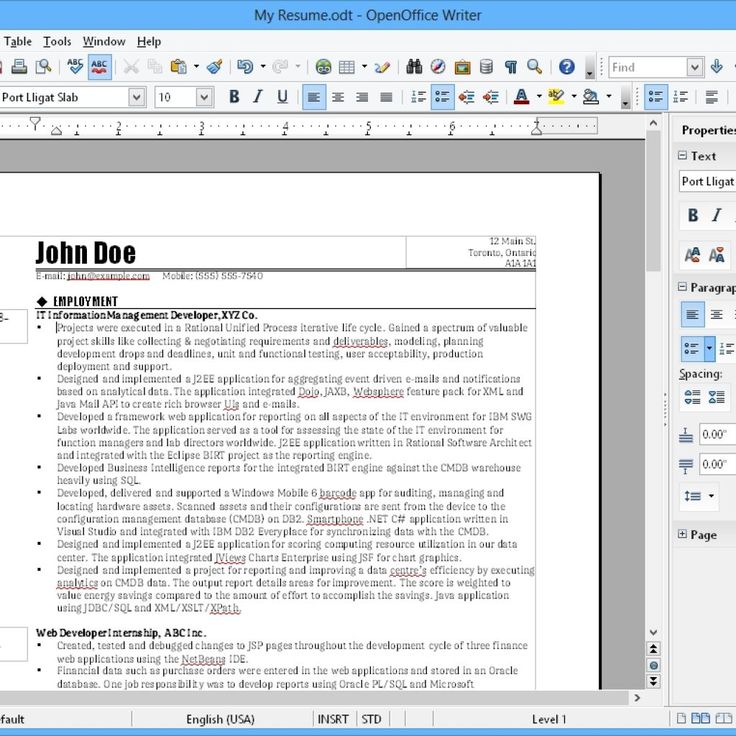Open Page Preview with the magnifier-page icon
This screenshot has height=736, width=736.
click(x=44, y=67)
